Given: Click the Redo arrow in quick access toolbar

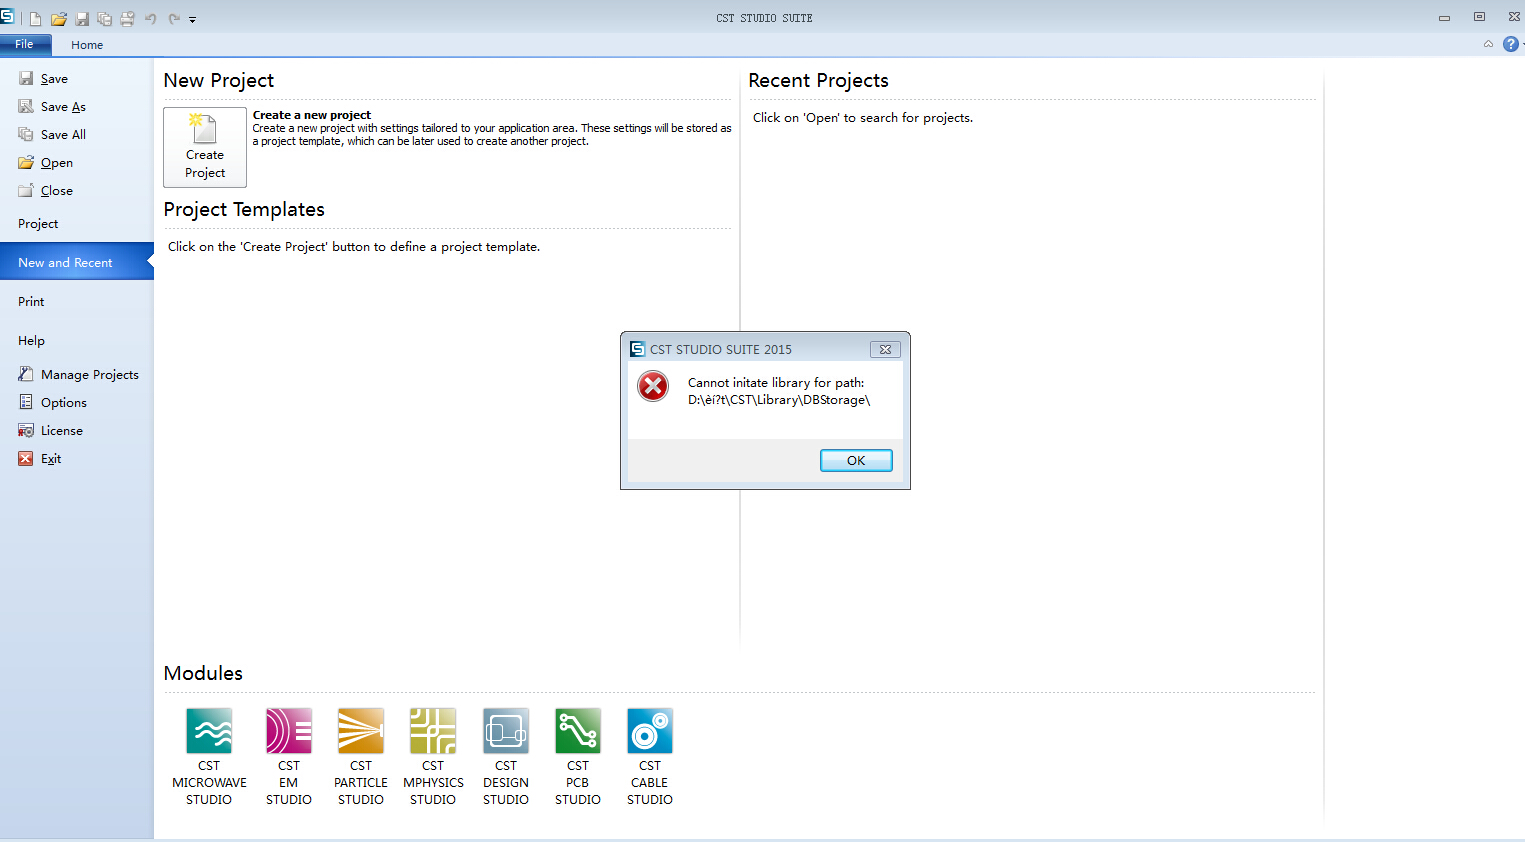Looking at the screenshot, I should pyautogui.click(x=174, y=19).
